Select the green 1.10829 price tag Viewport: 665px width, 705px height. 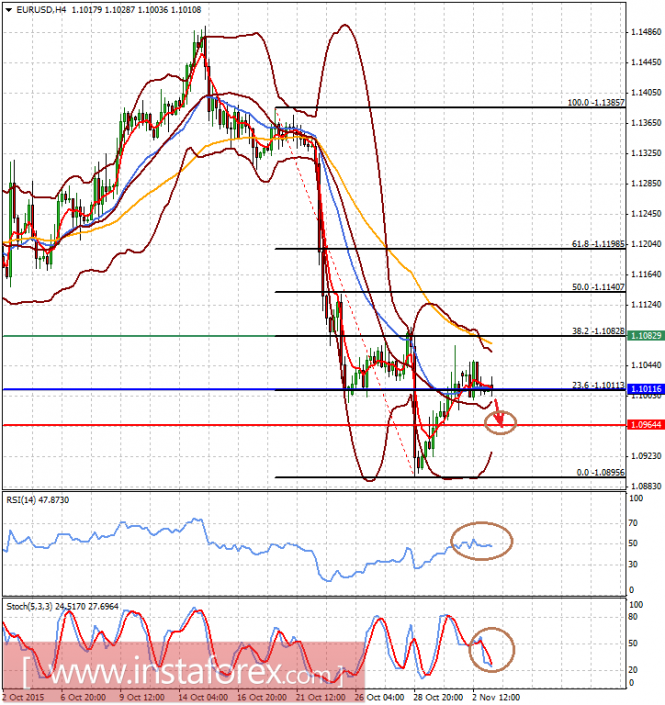click(x=646, y=336)
